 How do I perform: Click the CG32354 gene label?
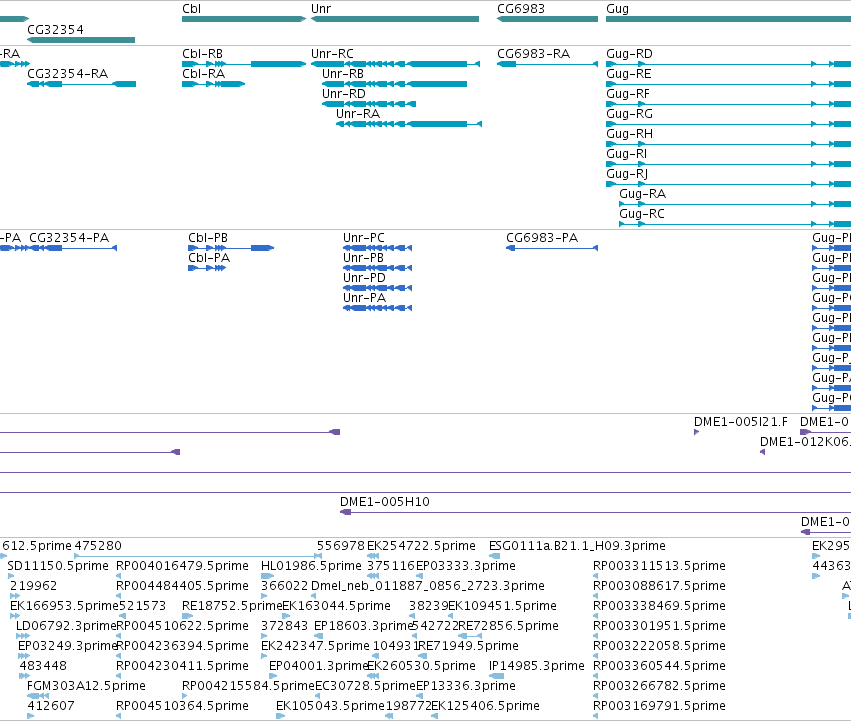[55, 29]
